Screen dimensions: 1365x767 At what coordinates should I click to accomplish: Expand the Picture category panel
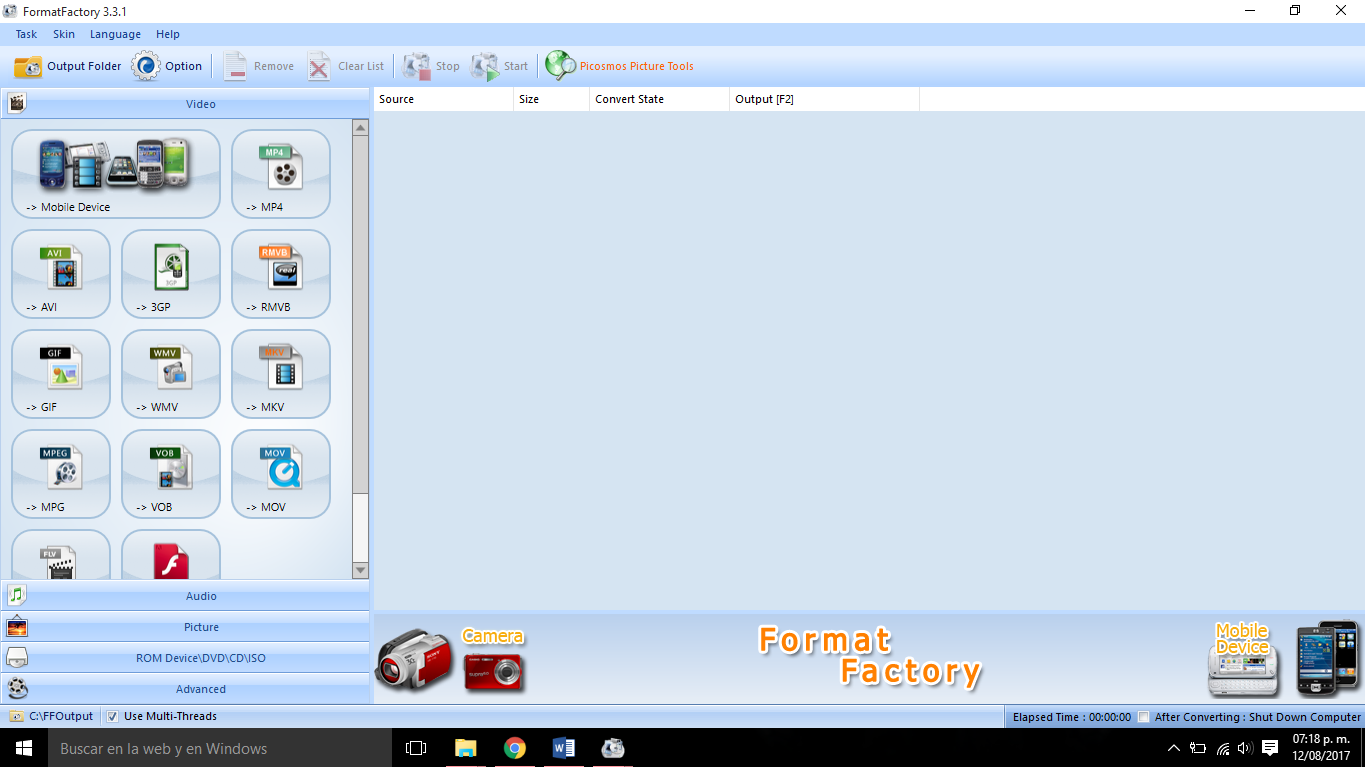(185, 627)
